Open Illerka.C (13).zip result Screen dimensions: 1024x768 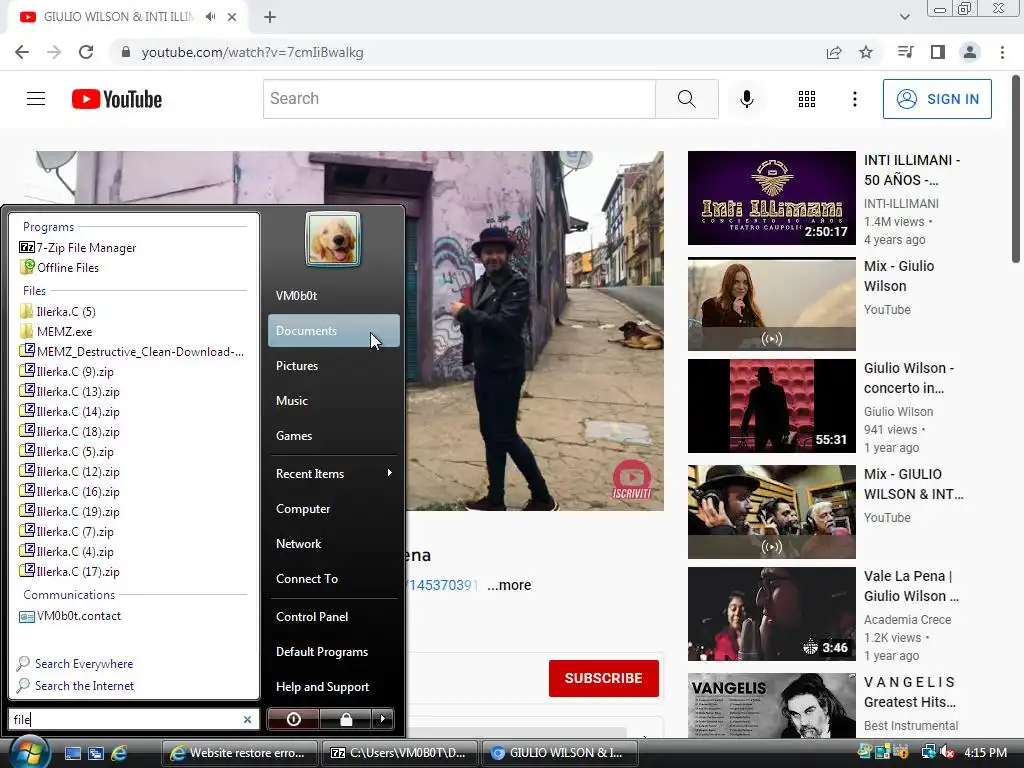click(x=69, y=391)
